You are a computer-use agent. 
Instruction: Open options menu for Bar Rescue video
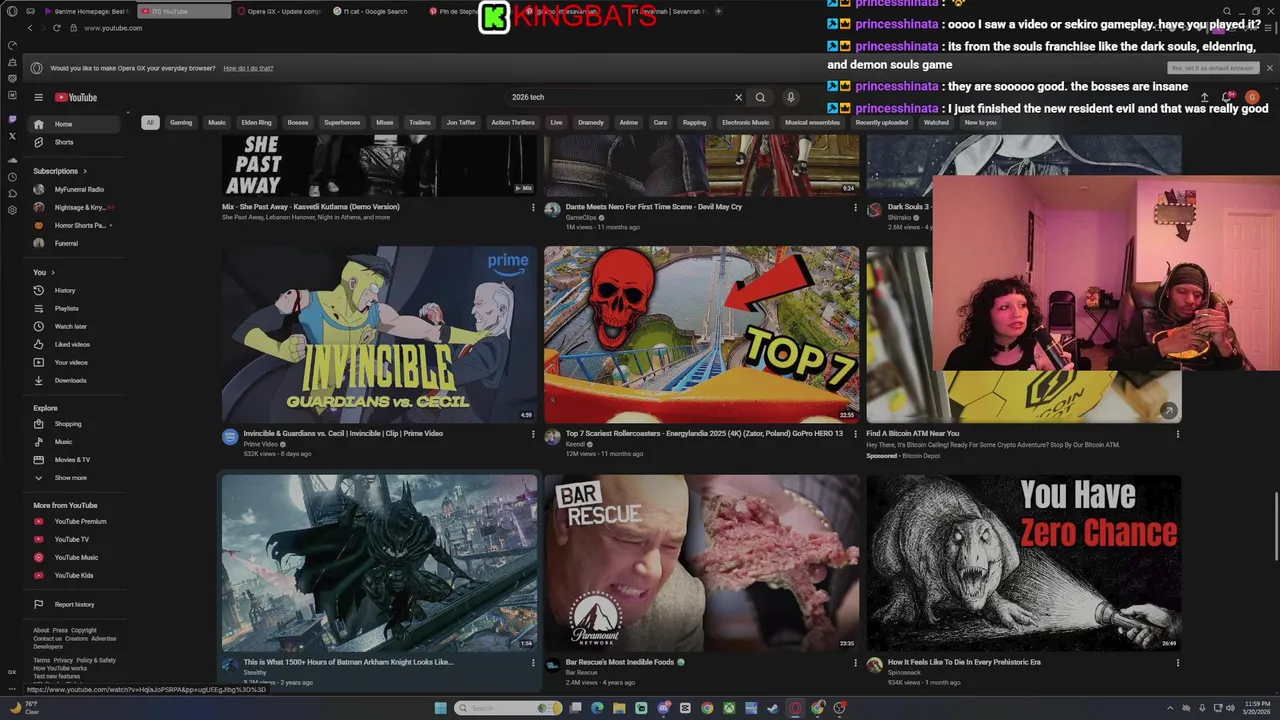(855, 662)
